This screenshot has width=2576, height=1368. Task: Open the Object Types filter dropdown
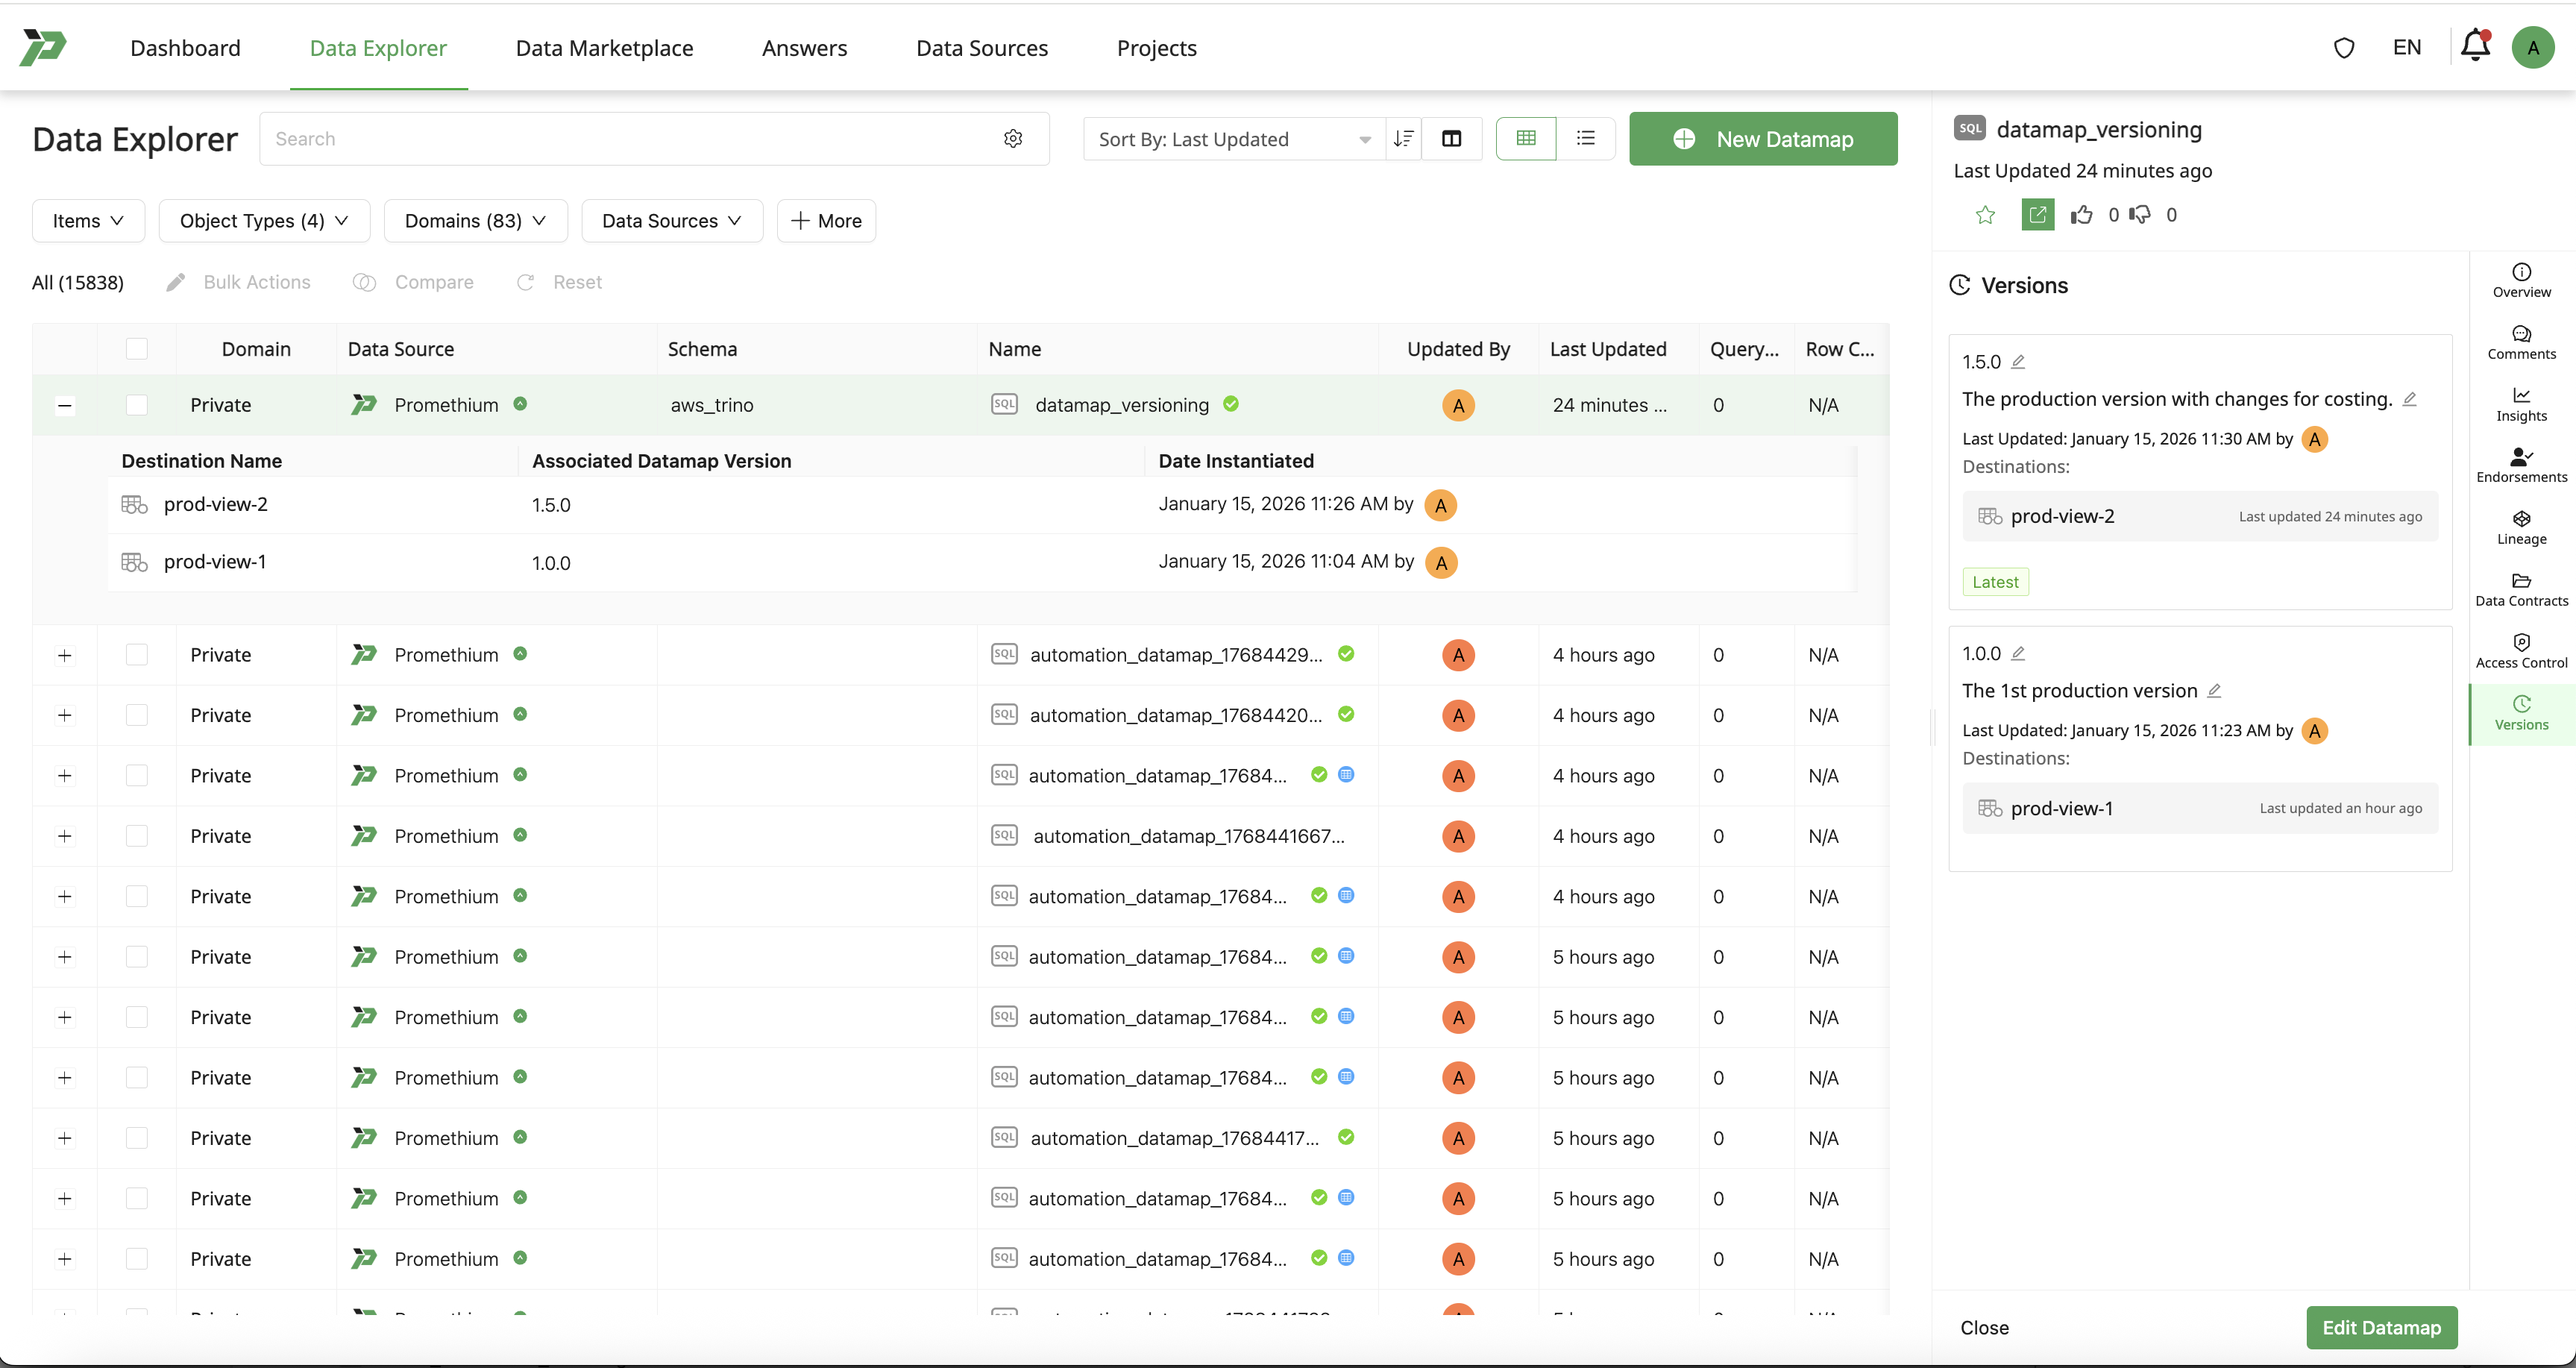(264, 220)
